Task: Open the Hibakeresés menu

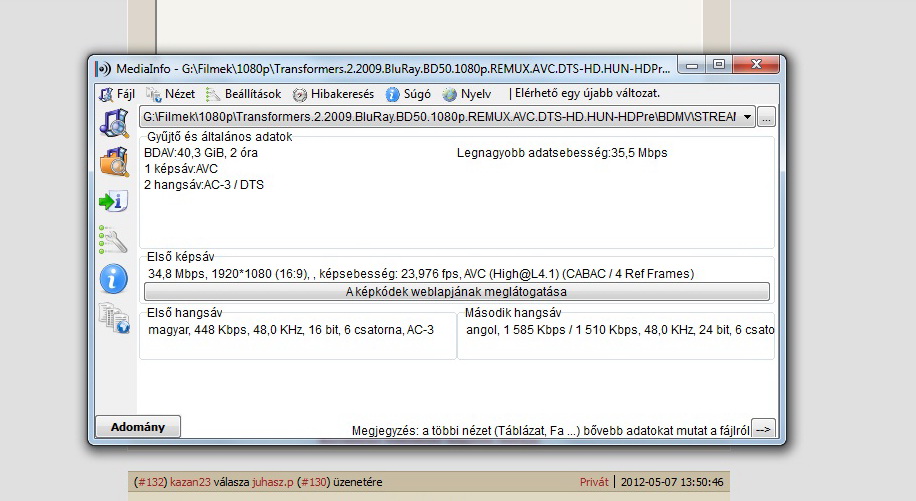Action: (333, 94)
